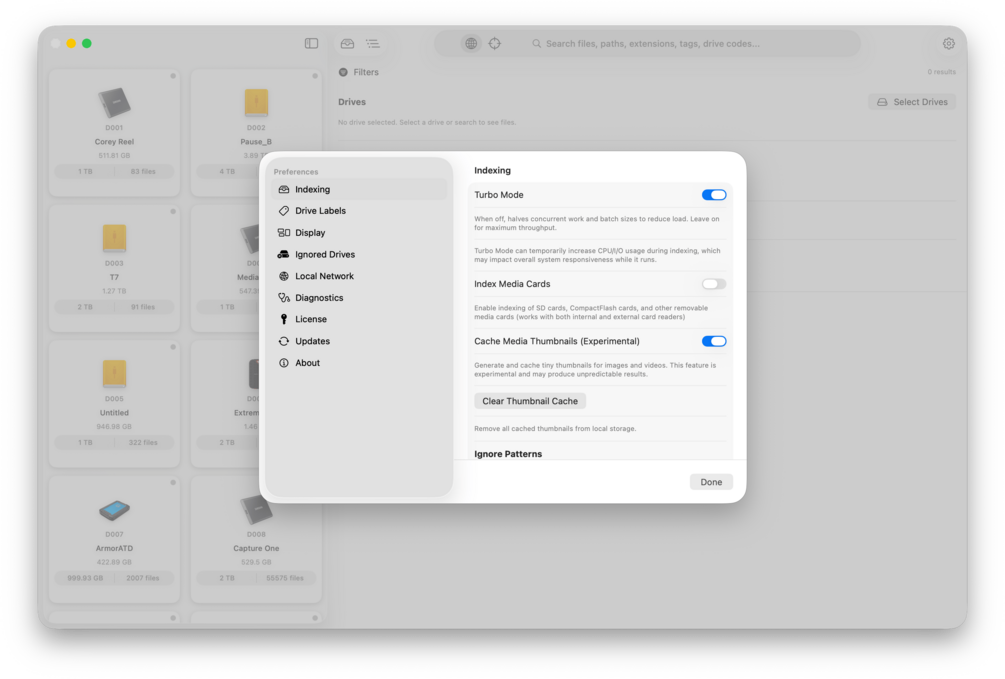Click the Display preferences icon
1005x679 pixels.
(283, 233)
